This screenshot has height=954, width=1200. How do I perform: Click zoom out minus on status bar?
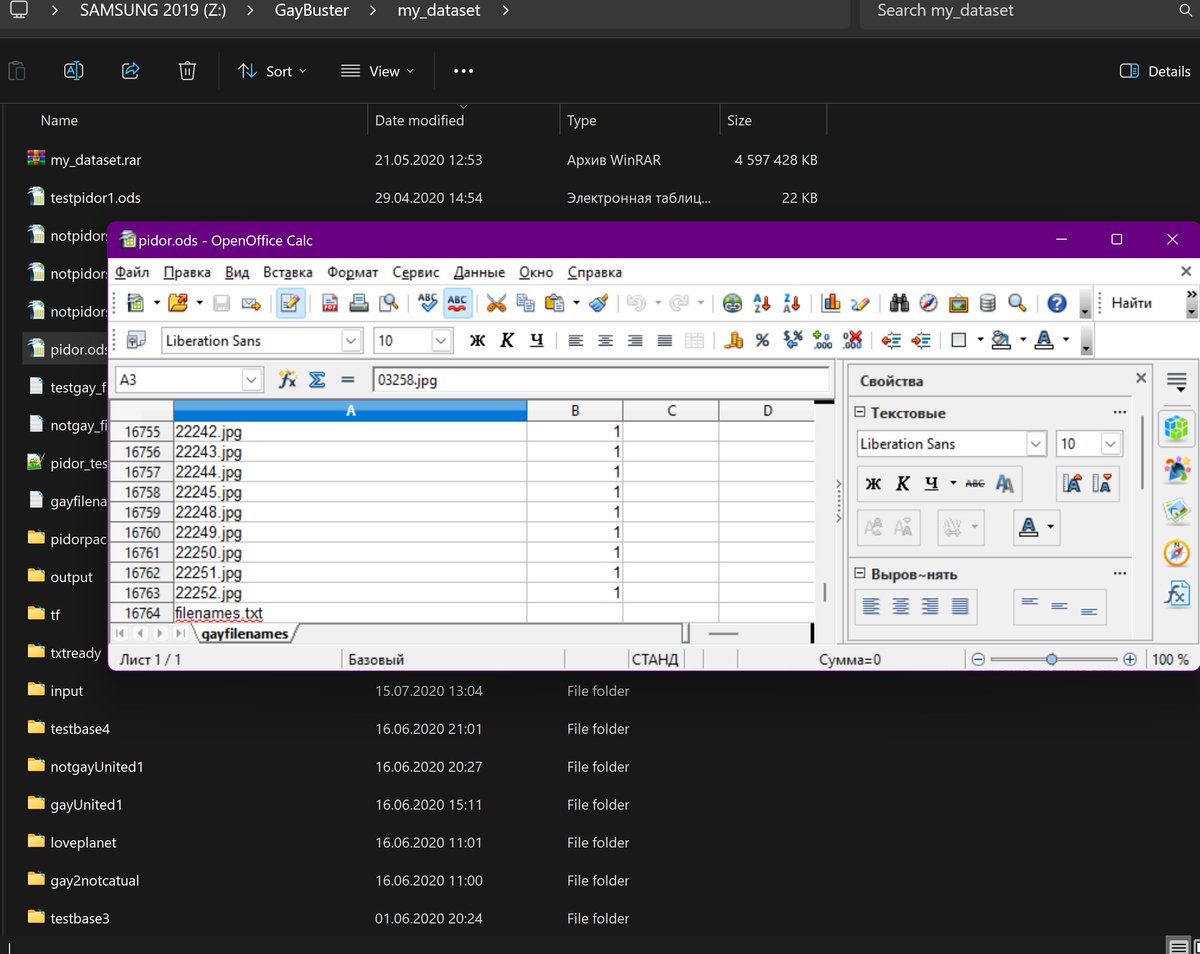click(978, 660)
